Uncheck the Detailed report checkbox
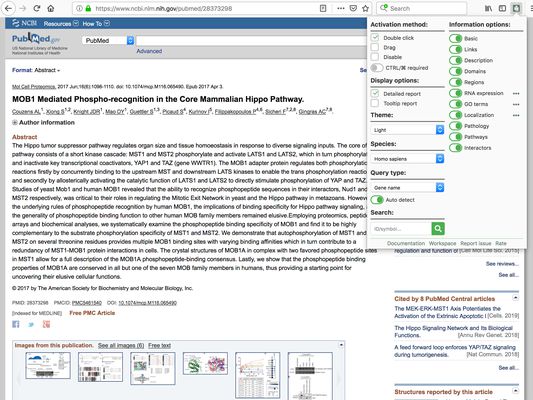This screenshot has height=400, width=533. point(375,93)
